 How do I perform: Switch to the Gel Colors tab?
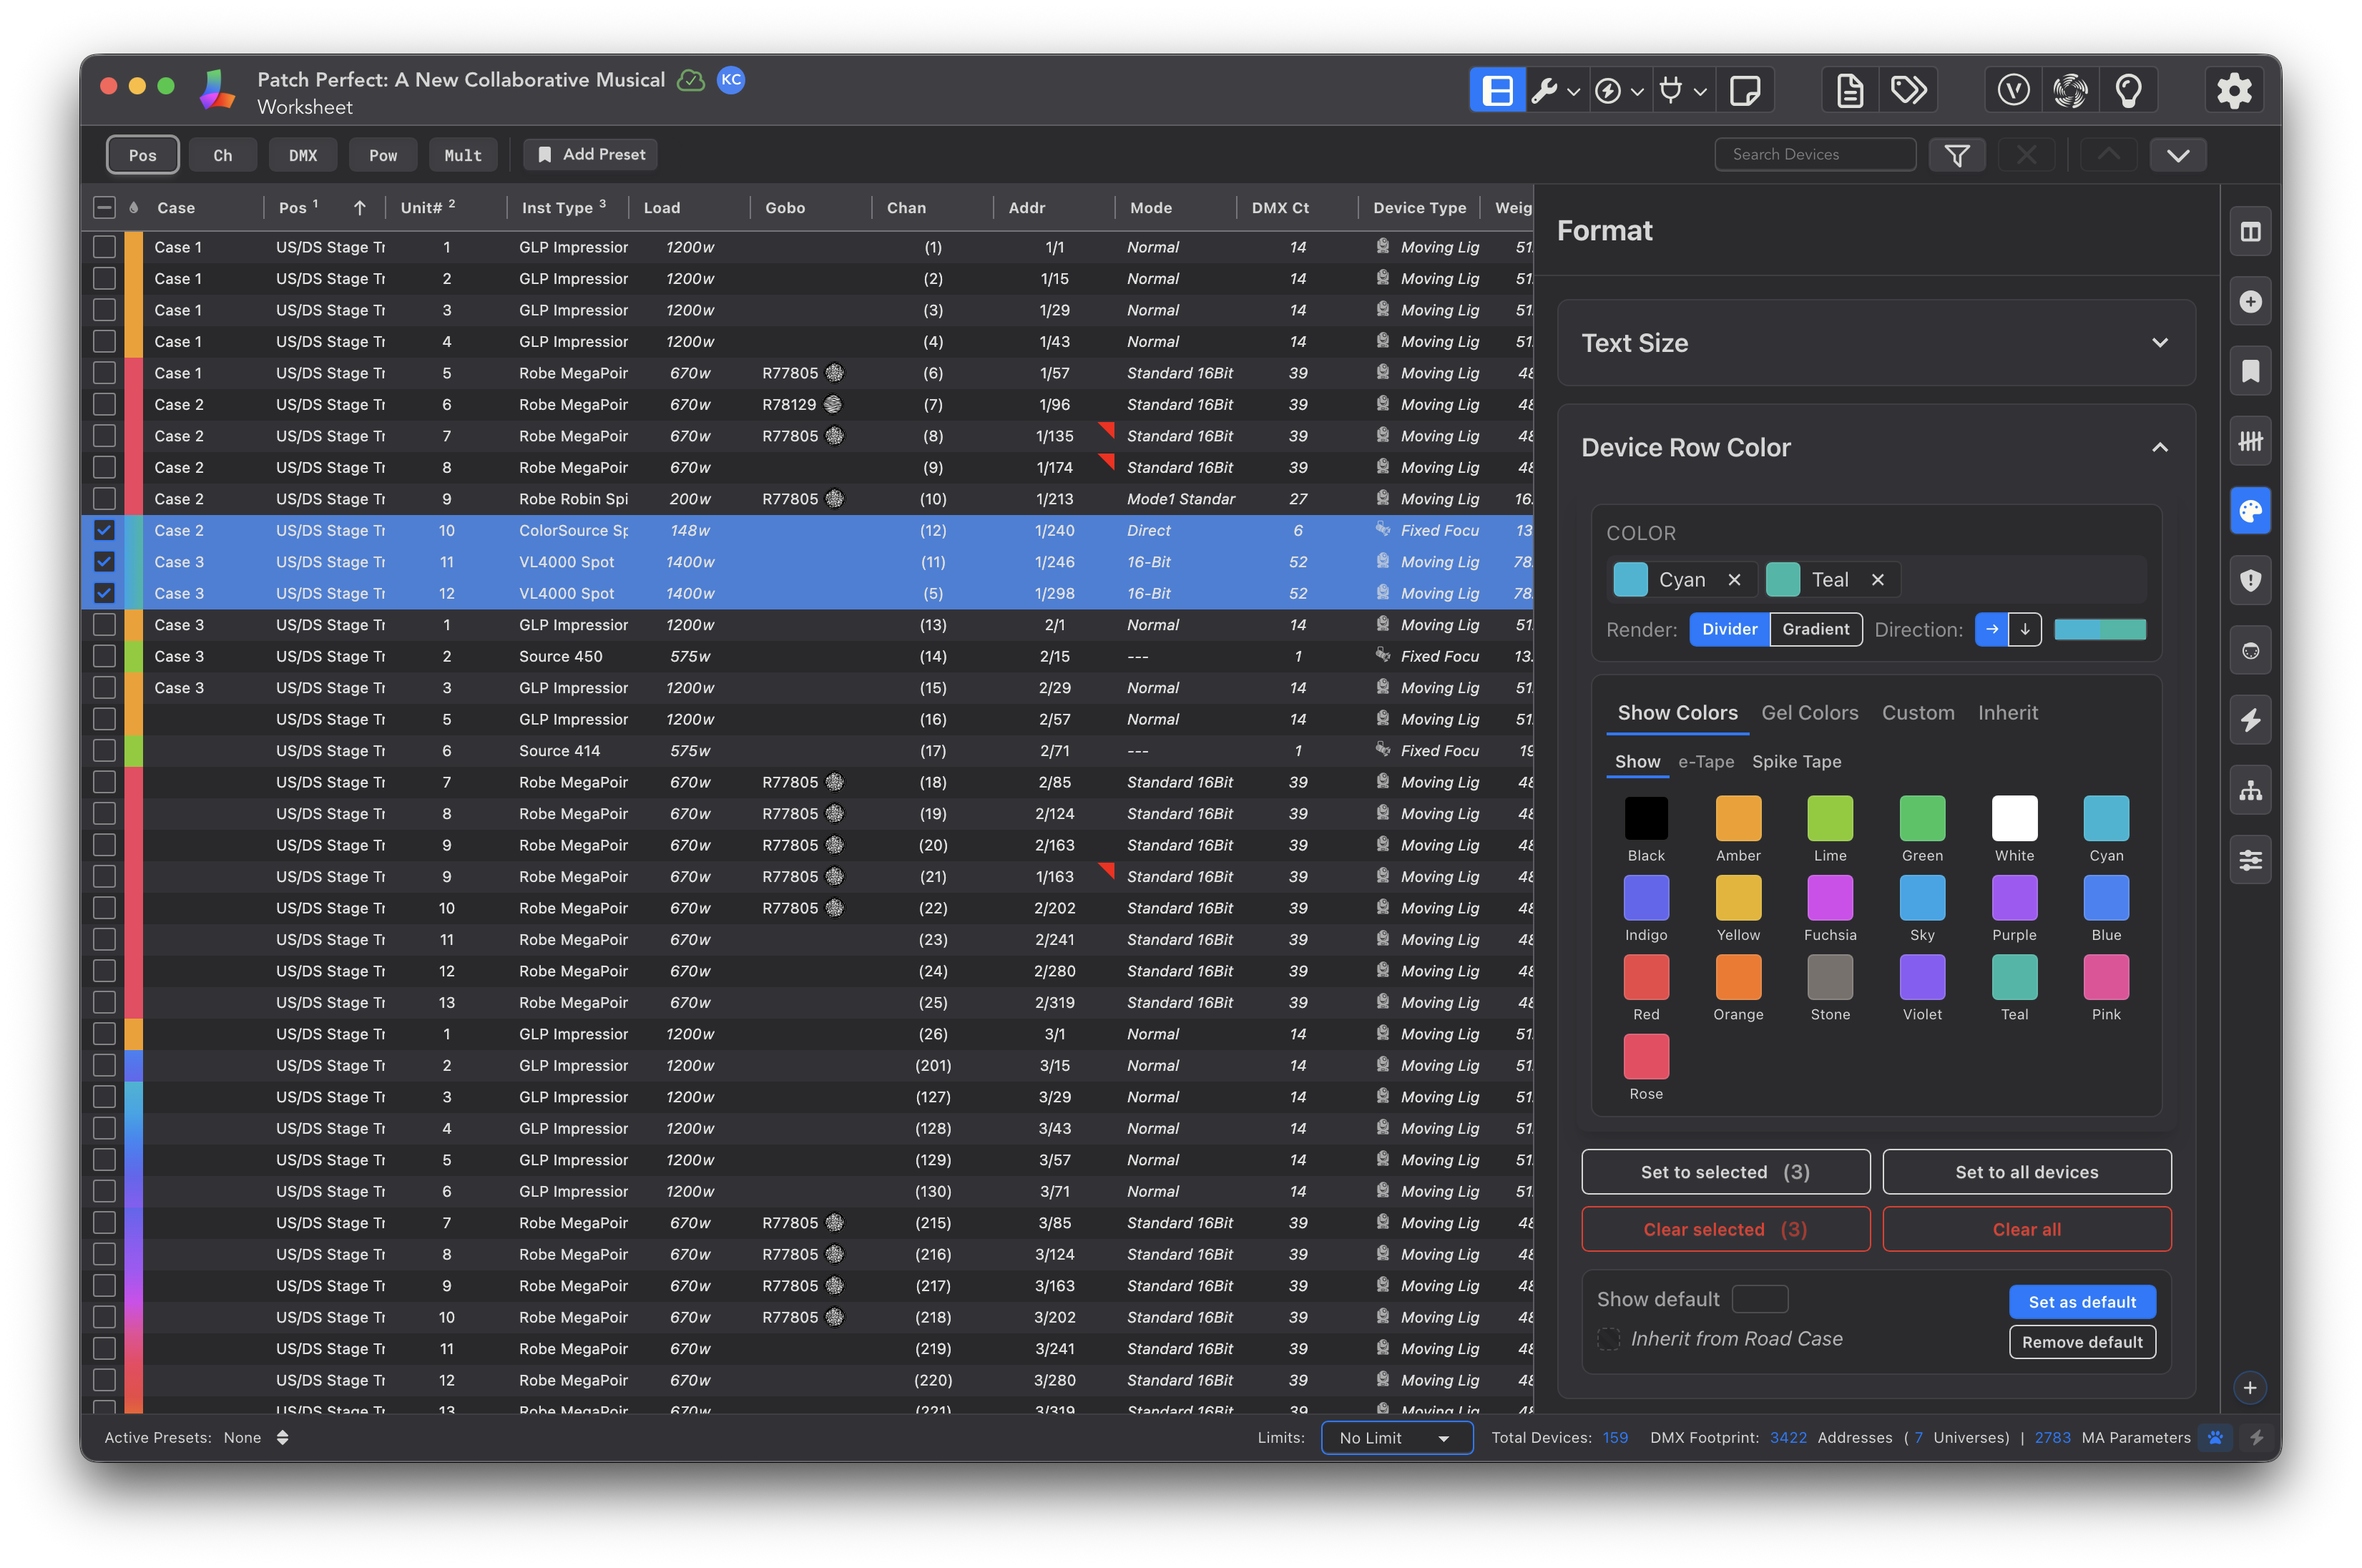click(x=1809, y=713)
